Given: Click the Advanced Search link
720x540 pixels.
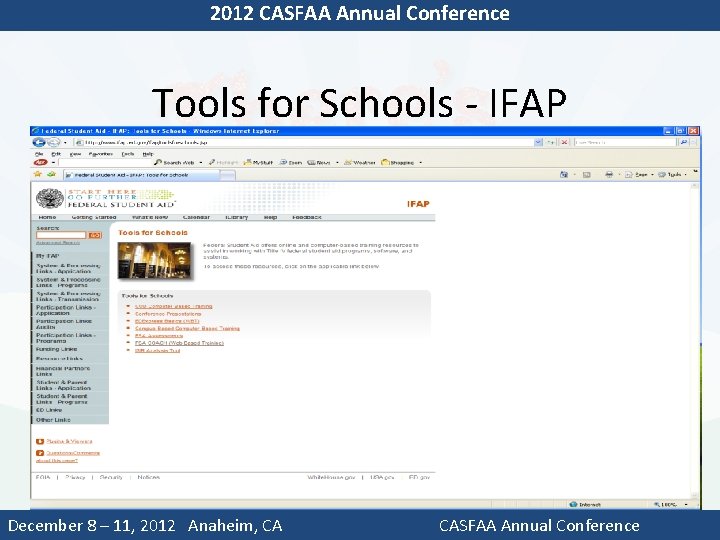Looking at the screenshot, I should pos(58,243).
